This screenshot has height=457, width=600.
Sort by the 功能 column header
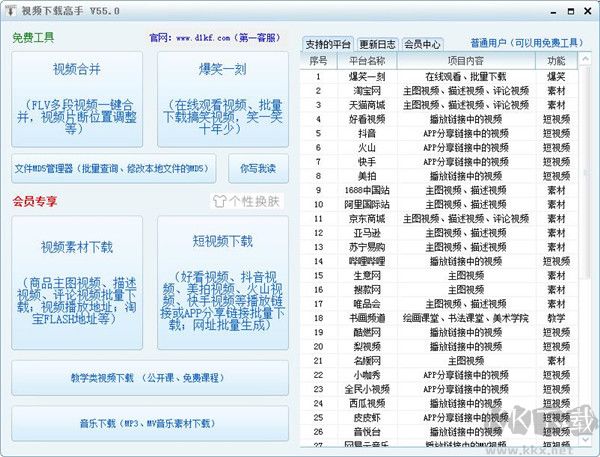click(x=556, y=60)
